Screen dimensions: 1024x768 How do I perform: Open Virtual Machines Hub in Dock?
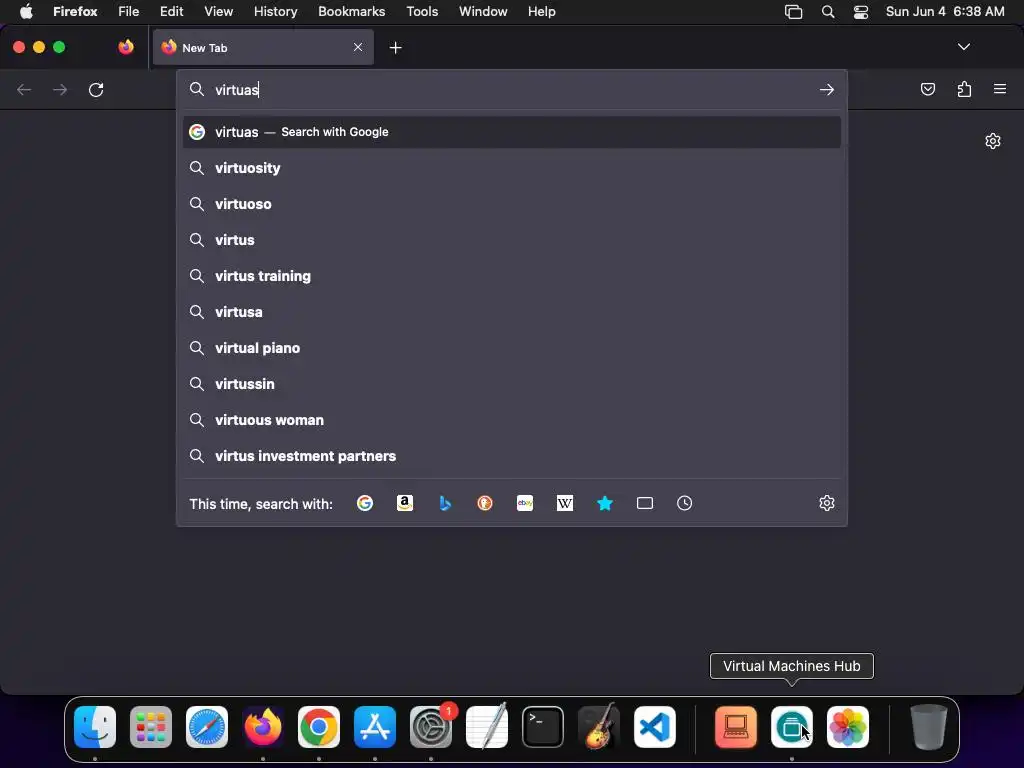[792, 726]
